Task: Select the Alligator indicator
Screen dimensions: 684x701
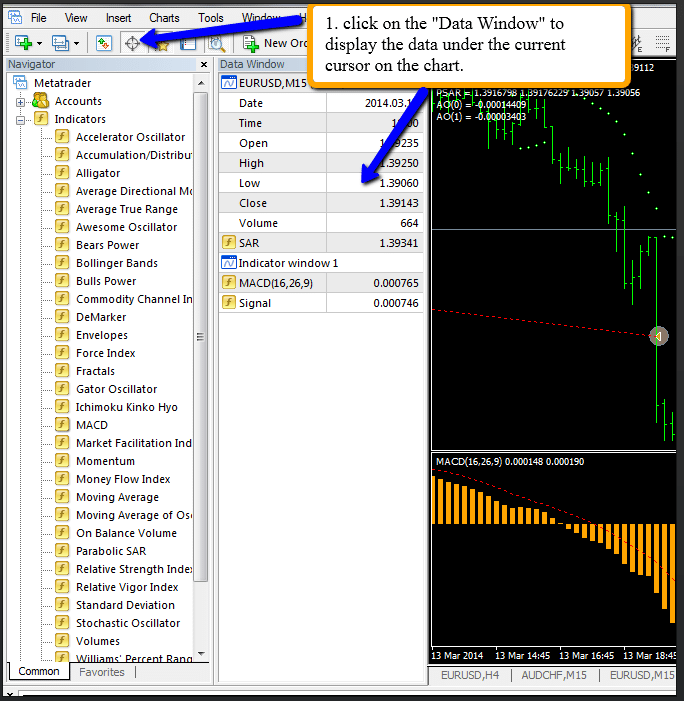Action: pos(98,173)
